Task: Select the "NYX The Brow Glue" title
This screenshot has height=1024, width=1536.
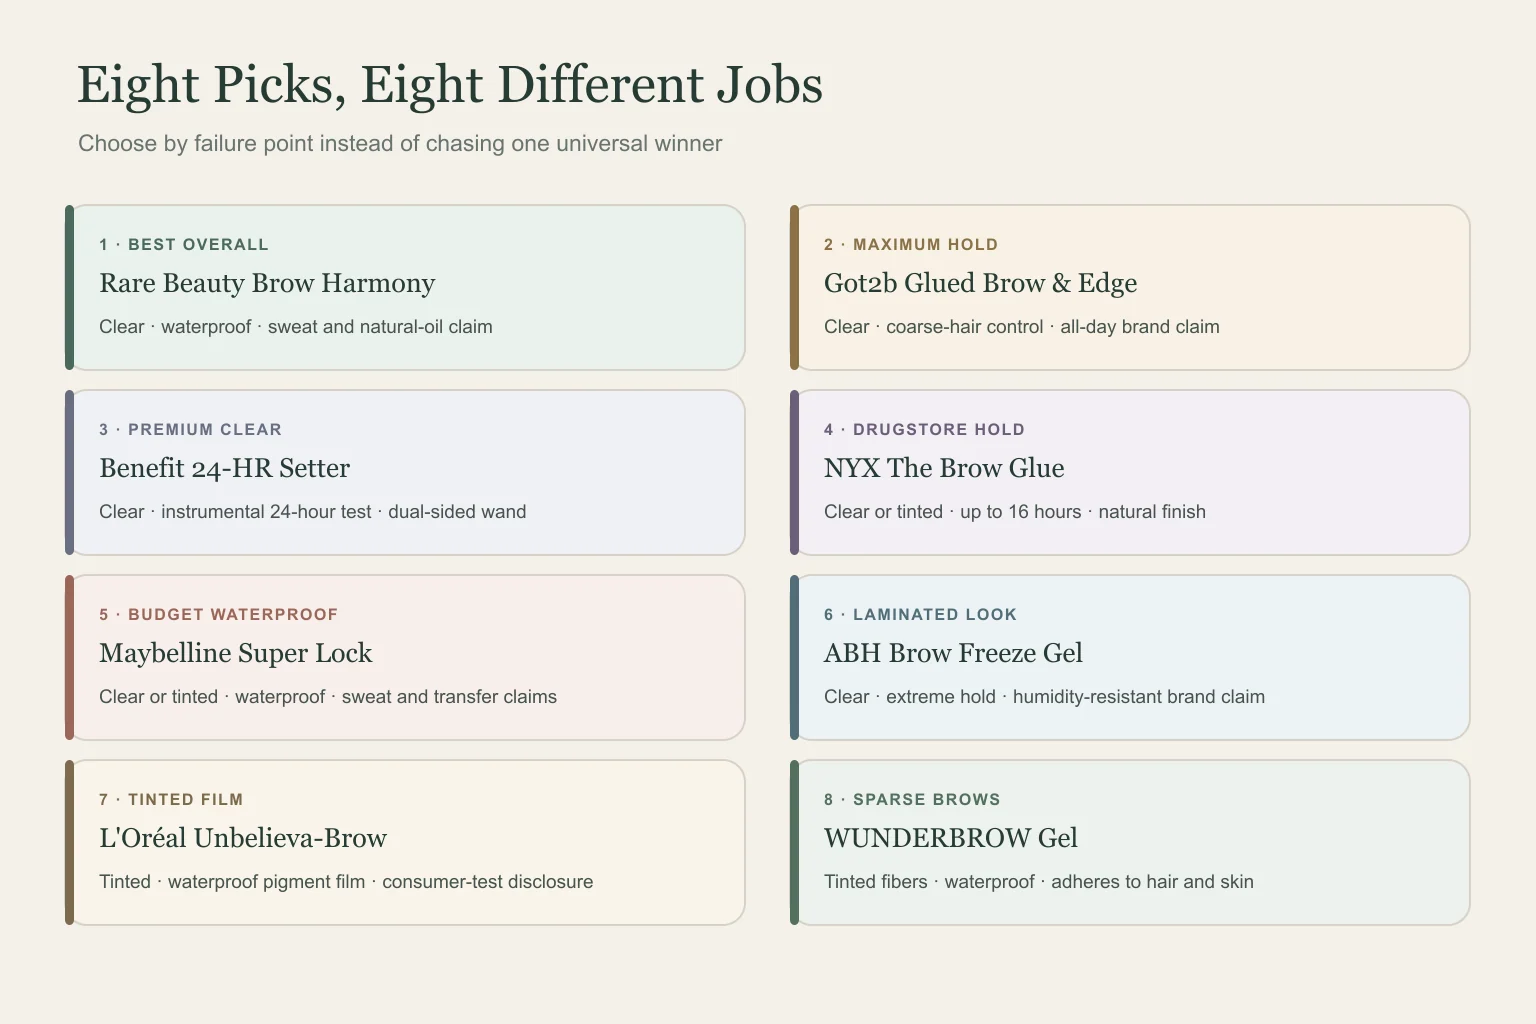Action: click(944, 468)
